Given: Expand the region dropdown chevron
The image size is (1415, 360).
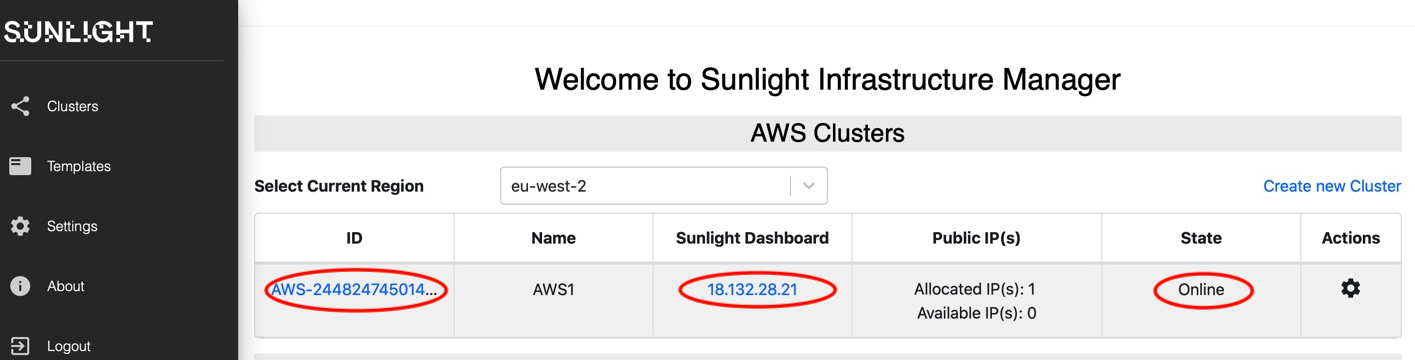Looking at the screenshot, I should coord(809,186).
